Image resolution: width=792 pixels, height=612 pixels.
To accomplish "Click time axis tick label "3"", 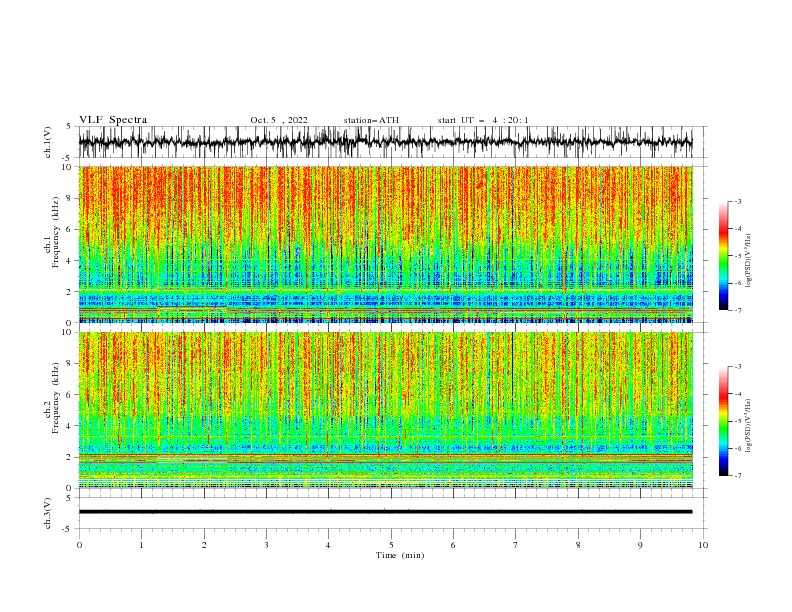I will click(266, 545).
